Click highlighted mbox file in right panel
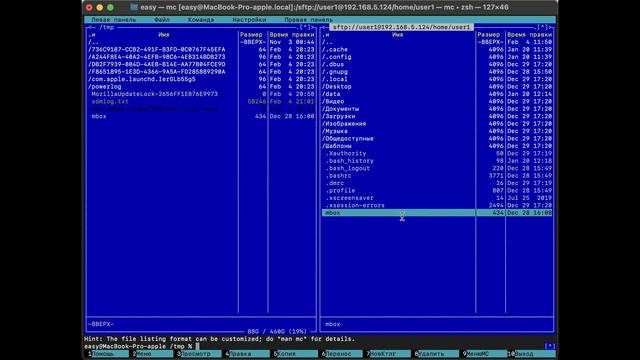The width and height of the screenshot is (640, 360). [x=437, y=213]
